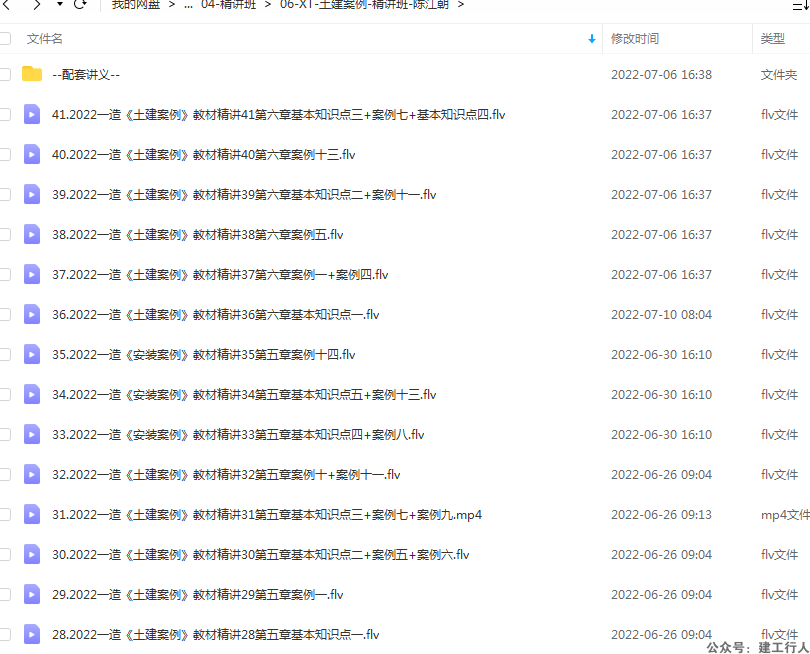The width and height of the screenshot is (810, 654).
Task: Check the box for --配套讲义-- folder
Action: coord(5,74)
